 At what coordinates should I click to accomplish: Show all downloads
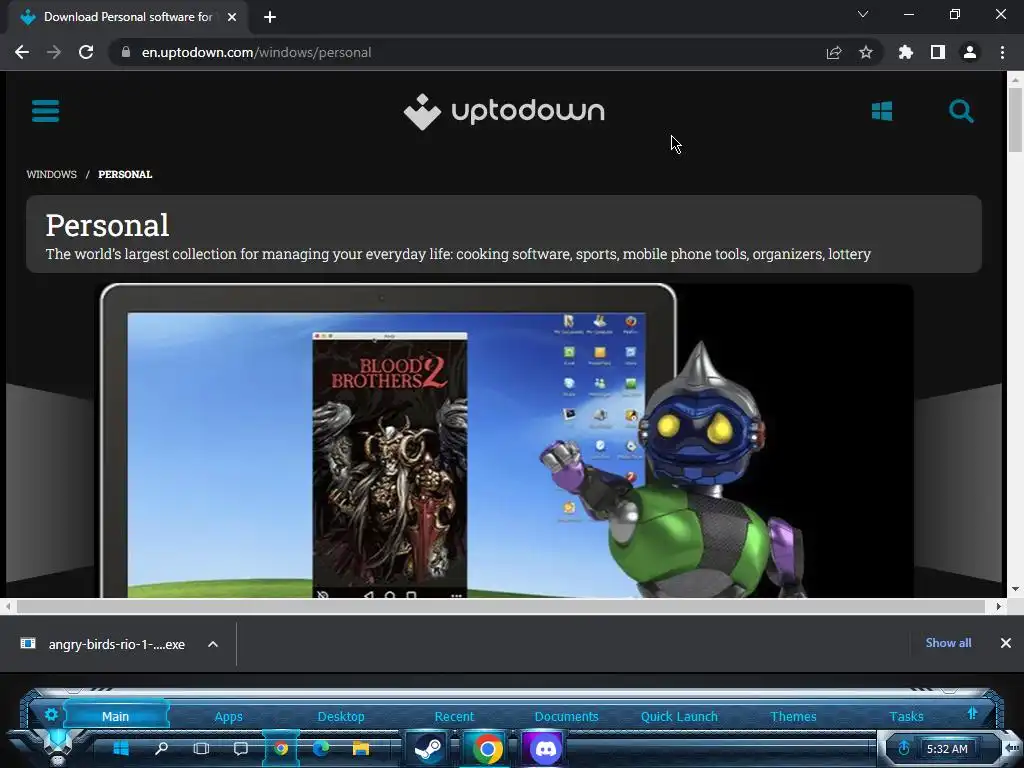coord(948,643)
